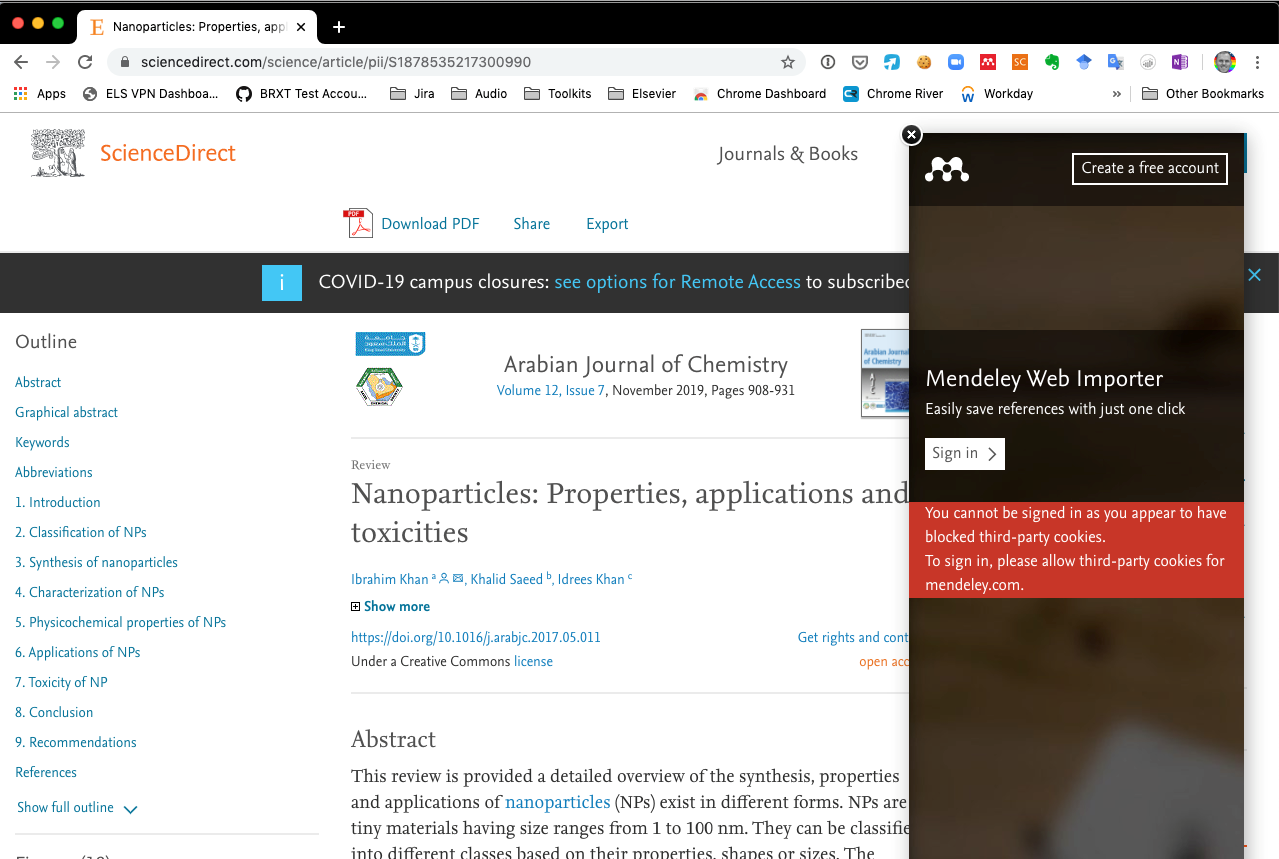The image size is (1279, 859).
Task: Close the Mendeley Web Importer panel
Action: tap(910, 134)
